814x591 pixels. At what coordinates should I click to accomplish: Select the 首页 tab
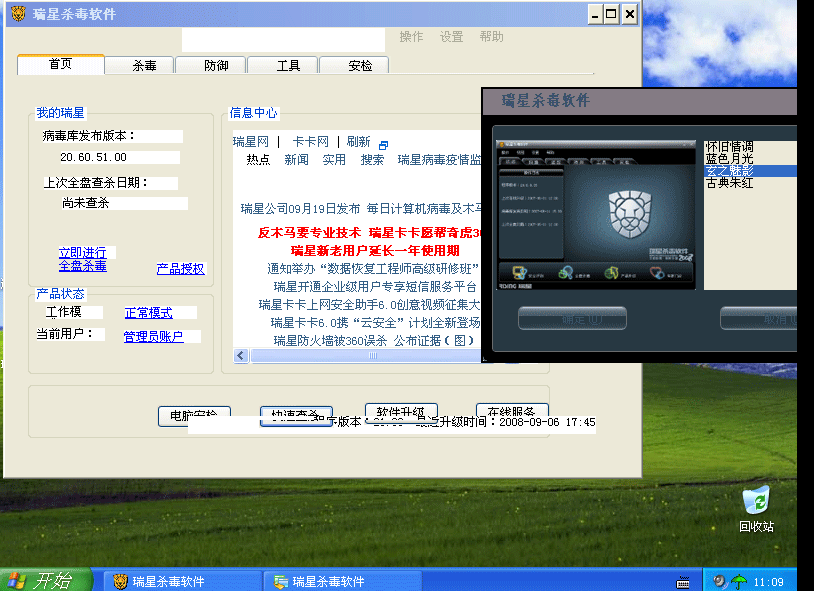pyautogui.click(x=61, y=64)
